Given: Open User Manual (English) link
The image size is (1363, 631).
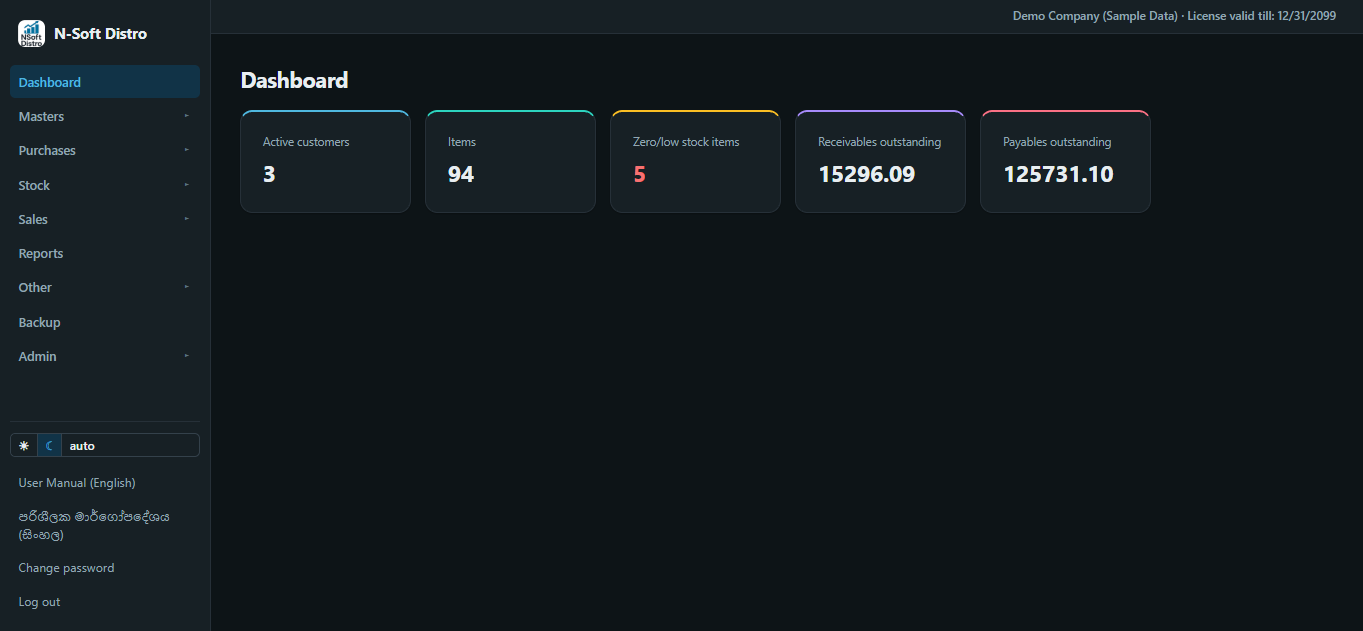Looking at the screenshot, I should point(77,483).
